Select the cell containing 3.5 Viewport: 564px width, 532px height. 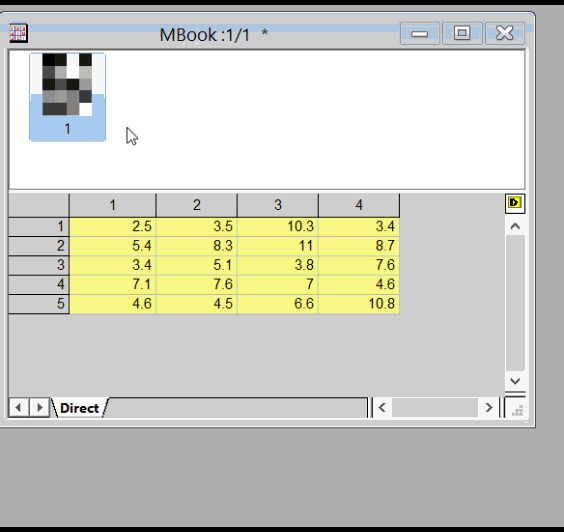[x=196, y=227]
